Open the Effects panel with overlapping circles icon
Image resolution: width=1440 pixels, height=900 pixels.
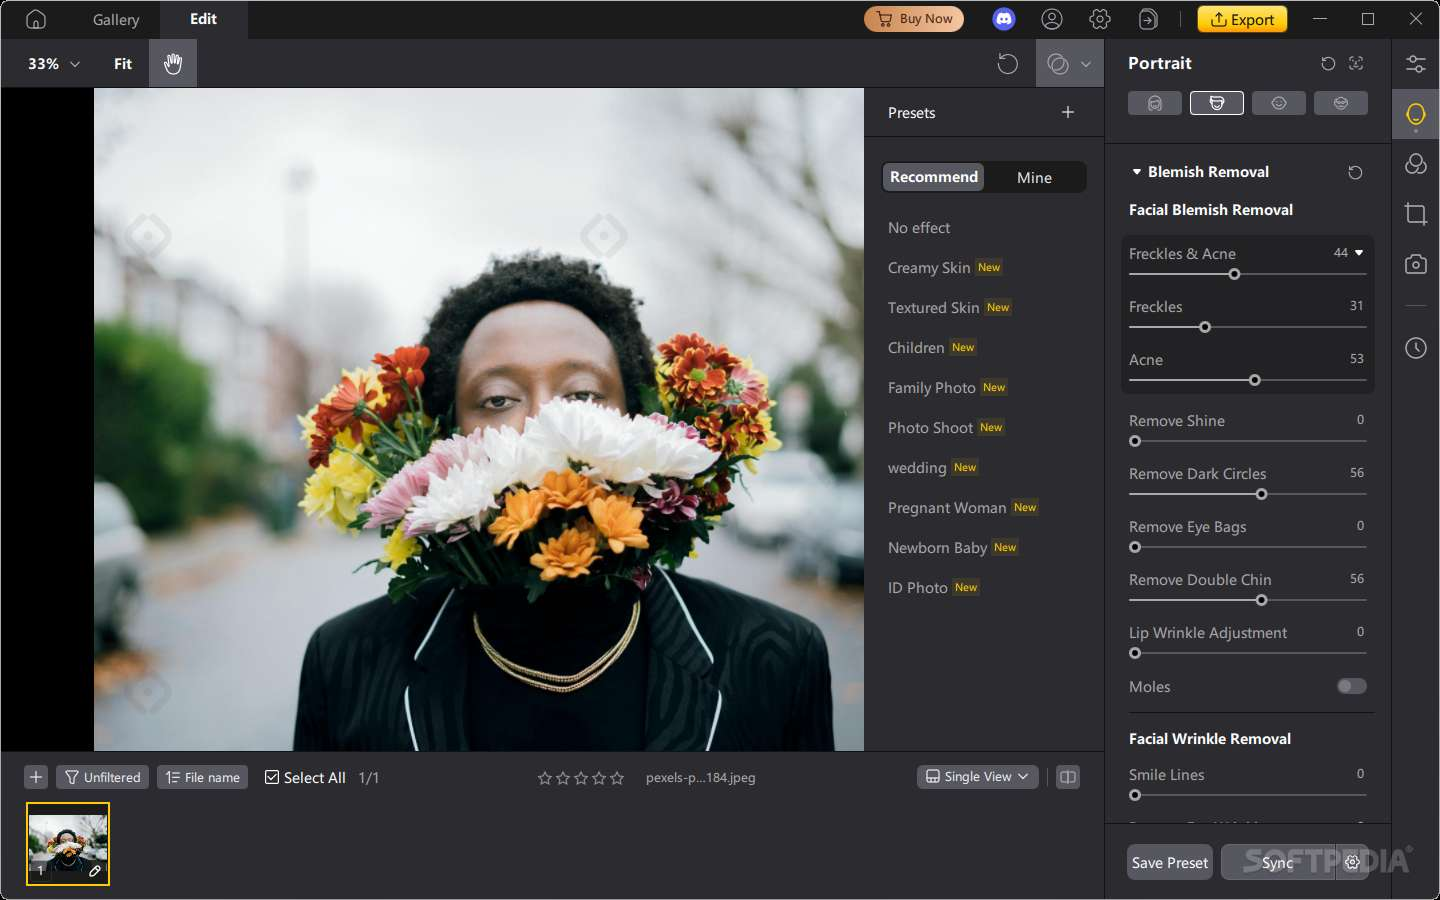tap(1415, 163)
